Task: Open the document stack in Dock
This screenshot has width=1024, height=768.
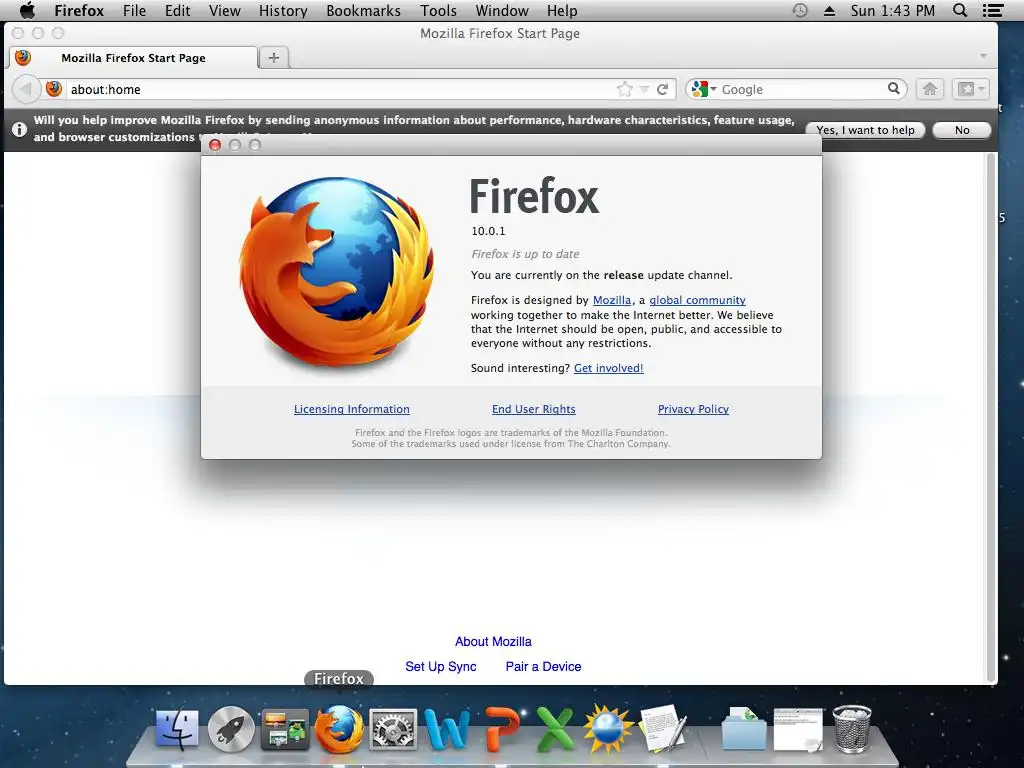Action: pos(798,729)
